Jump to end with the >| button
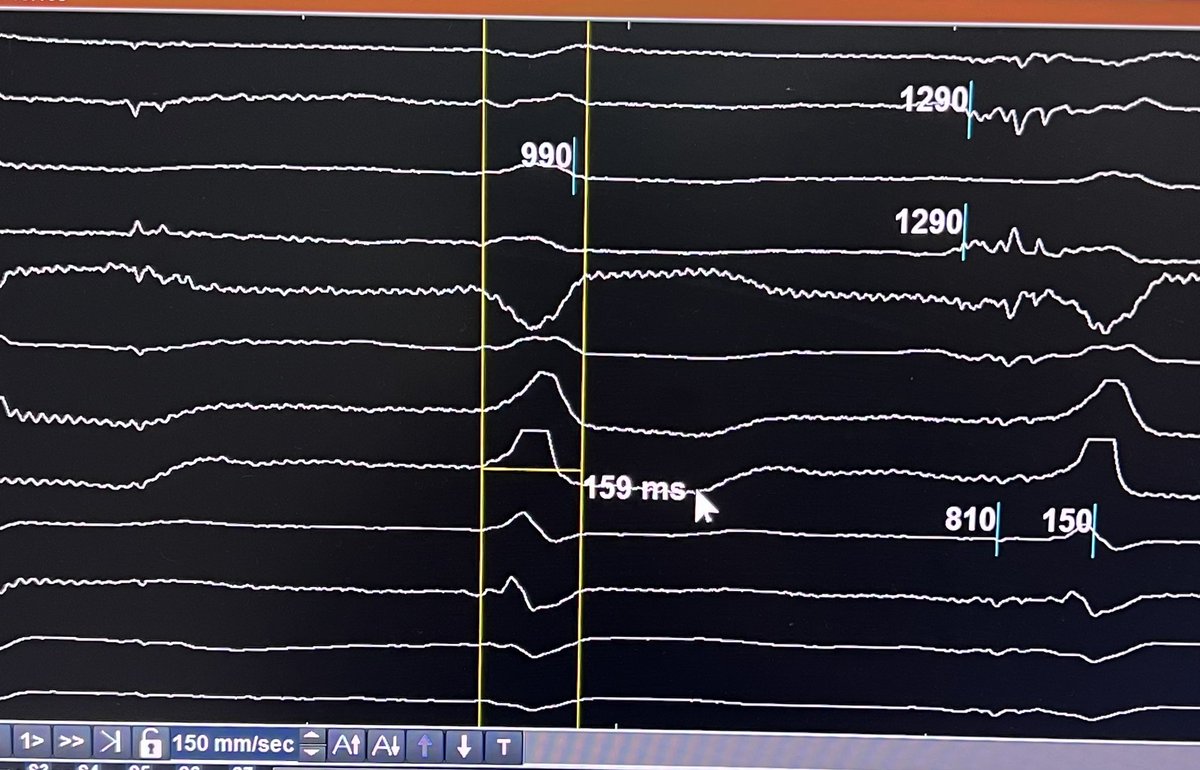1200x770 pixels. point(110,743)
